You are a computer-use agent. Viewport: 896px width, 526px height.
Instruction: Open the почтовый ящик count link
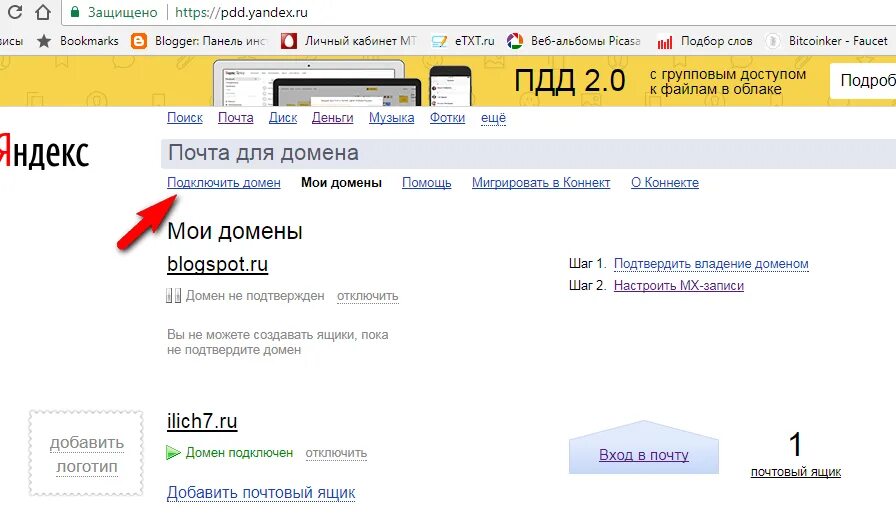pos(795,472)
